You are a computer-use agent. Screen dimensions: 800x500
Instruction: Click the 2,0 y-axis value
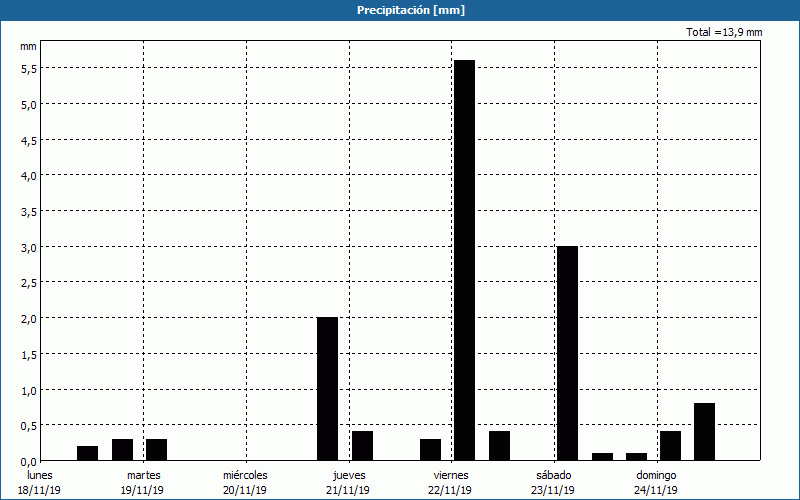coord(29,319)
